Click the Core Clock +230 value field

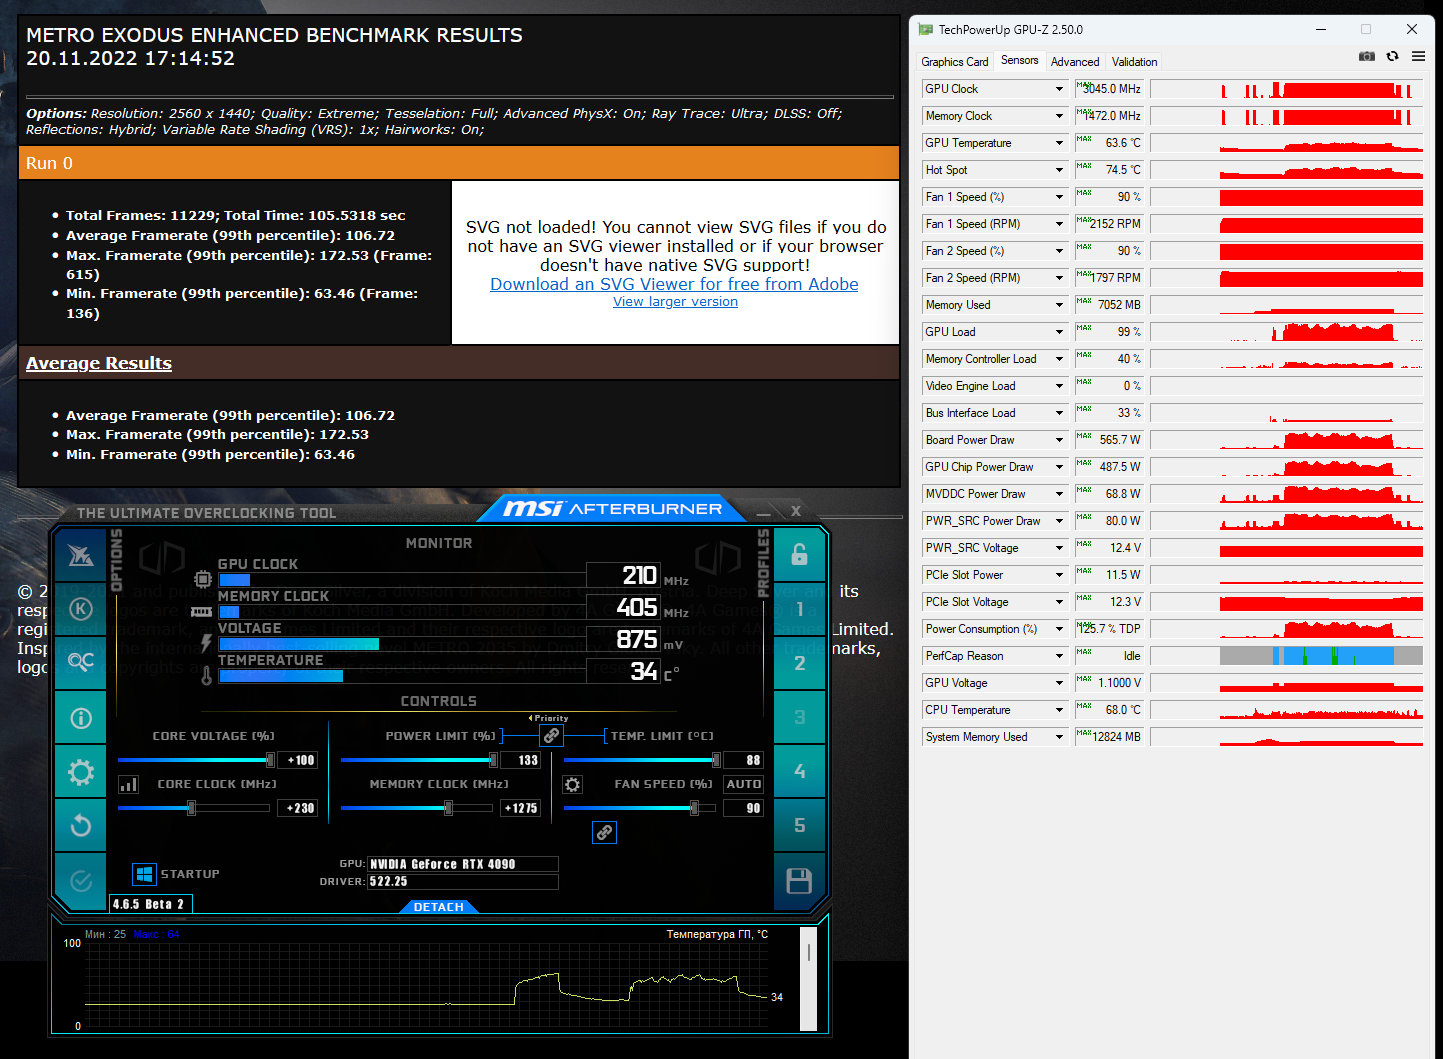click(x=298, y=808)
